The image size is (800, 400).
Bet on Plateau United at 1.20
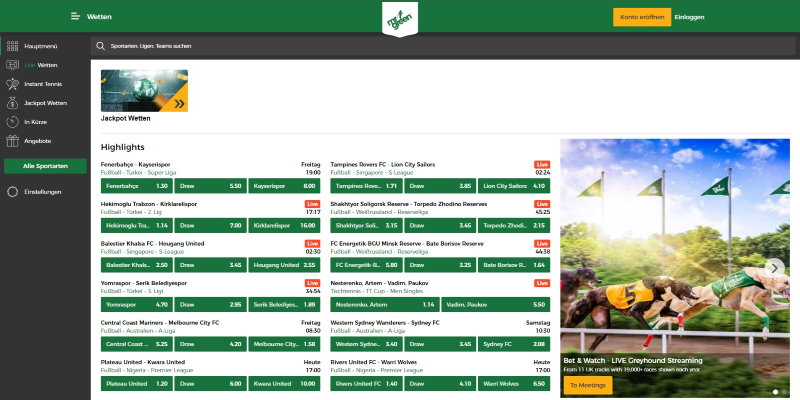137,384
